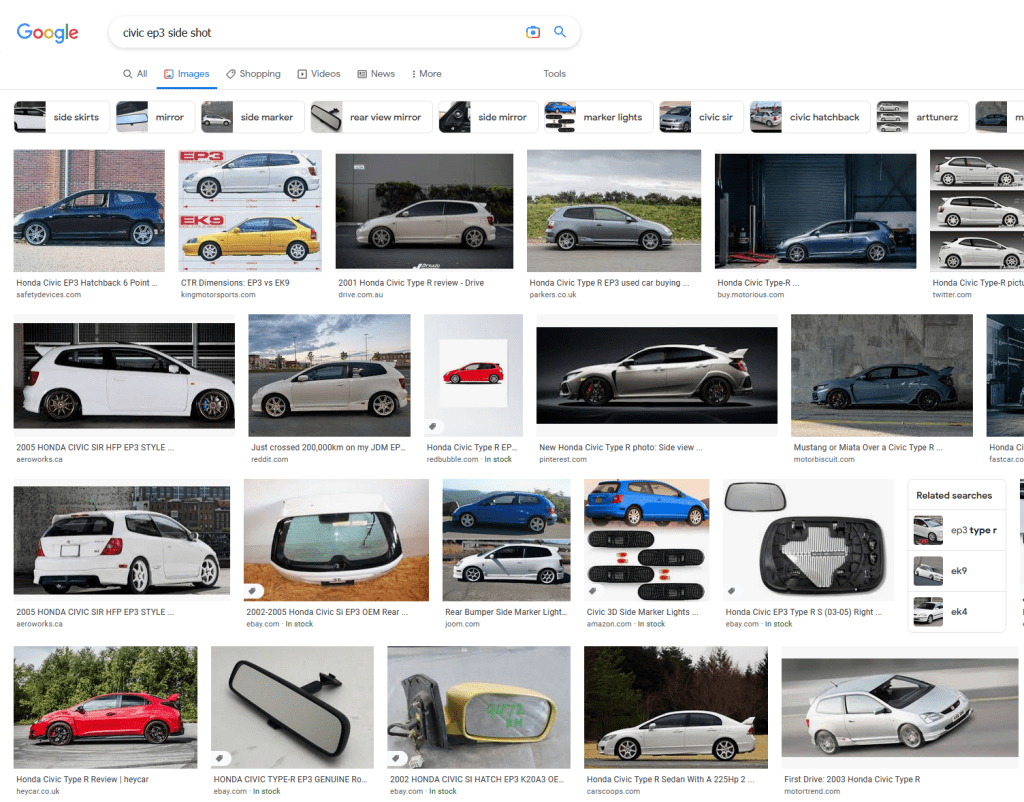The height and width of the screenshot is (802, 1024).
Task: Open related search "ep3 type r"
Action: [957, 530]
